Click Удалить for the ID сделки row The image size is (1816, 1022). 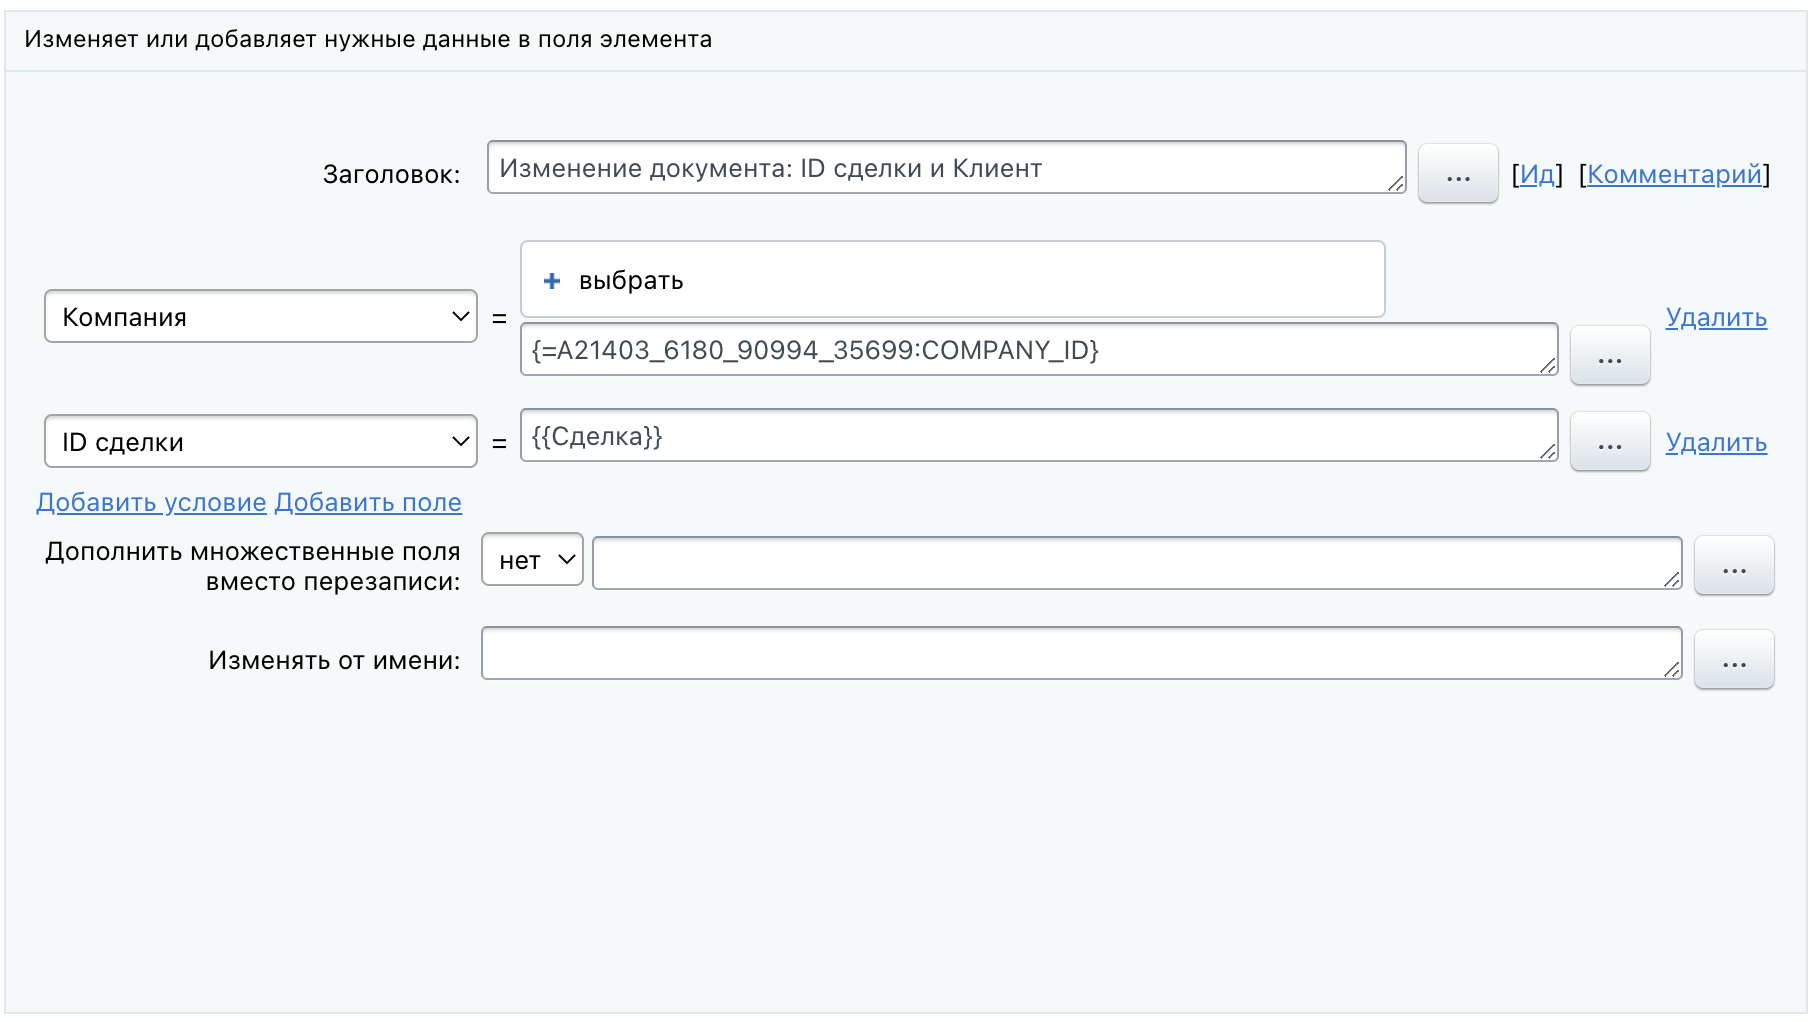click(1716, 443)
